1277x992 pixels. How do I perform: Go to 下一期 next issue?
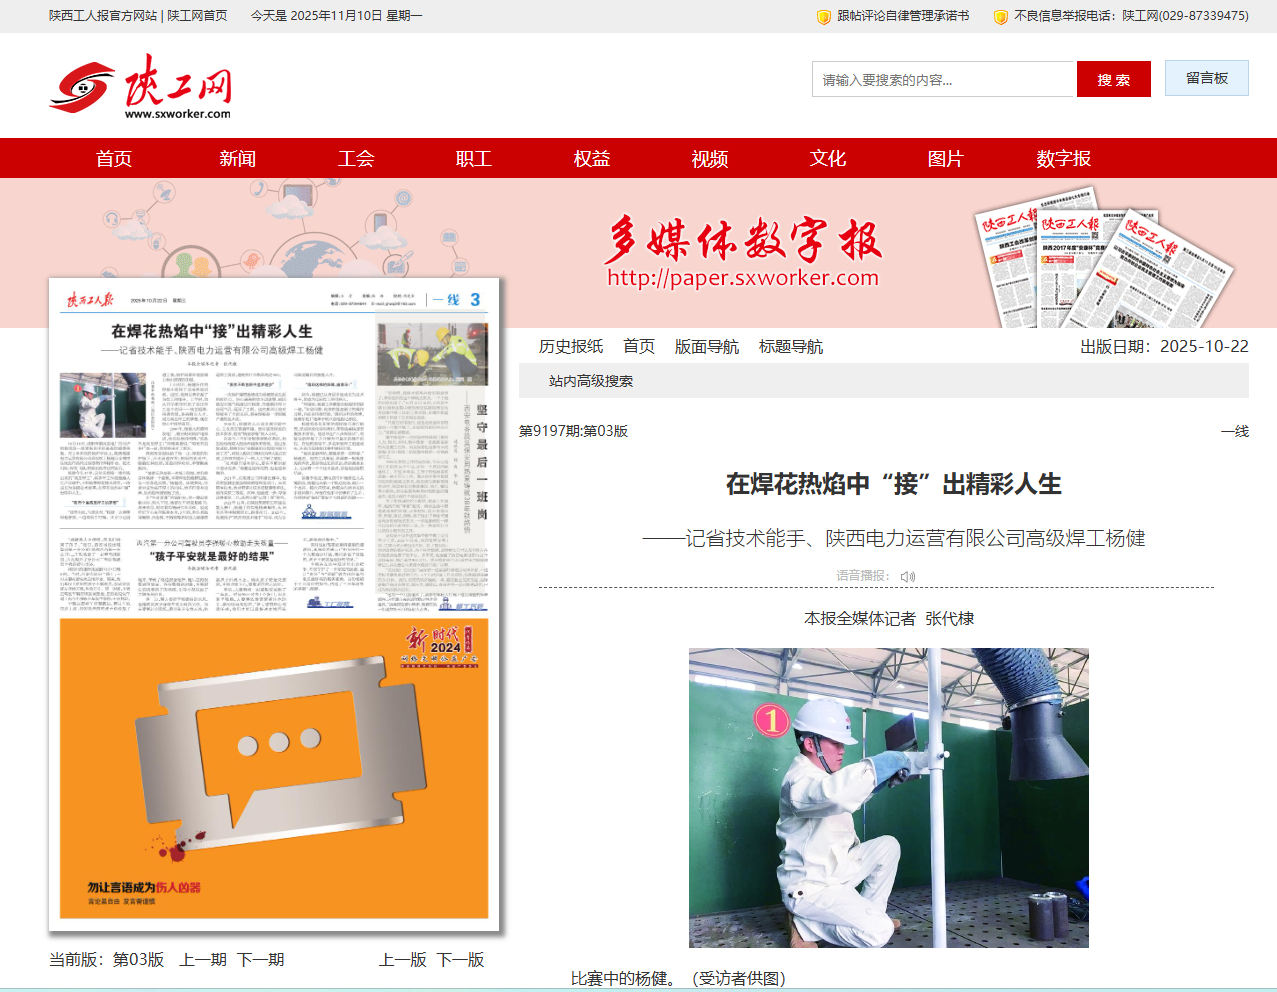[260, 960]
